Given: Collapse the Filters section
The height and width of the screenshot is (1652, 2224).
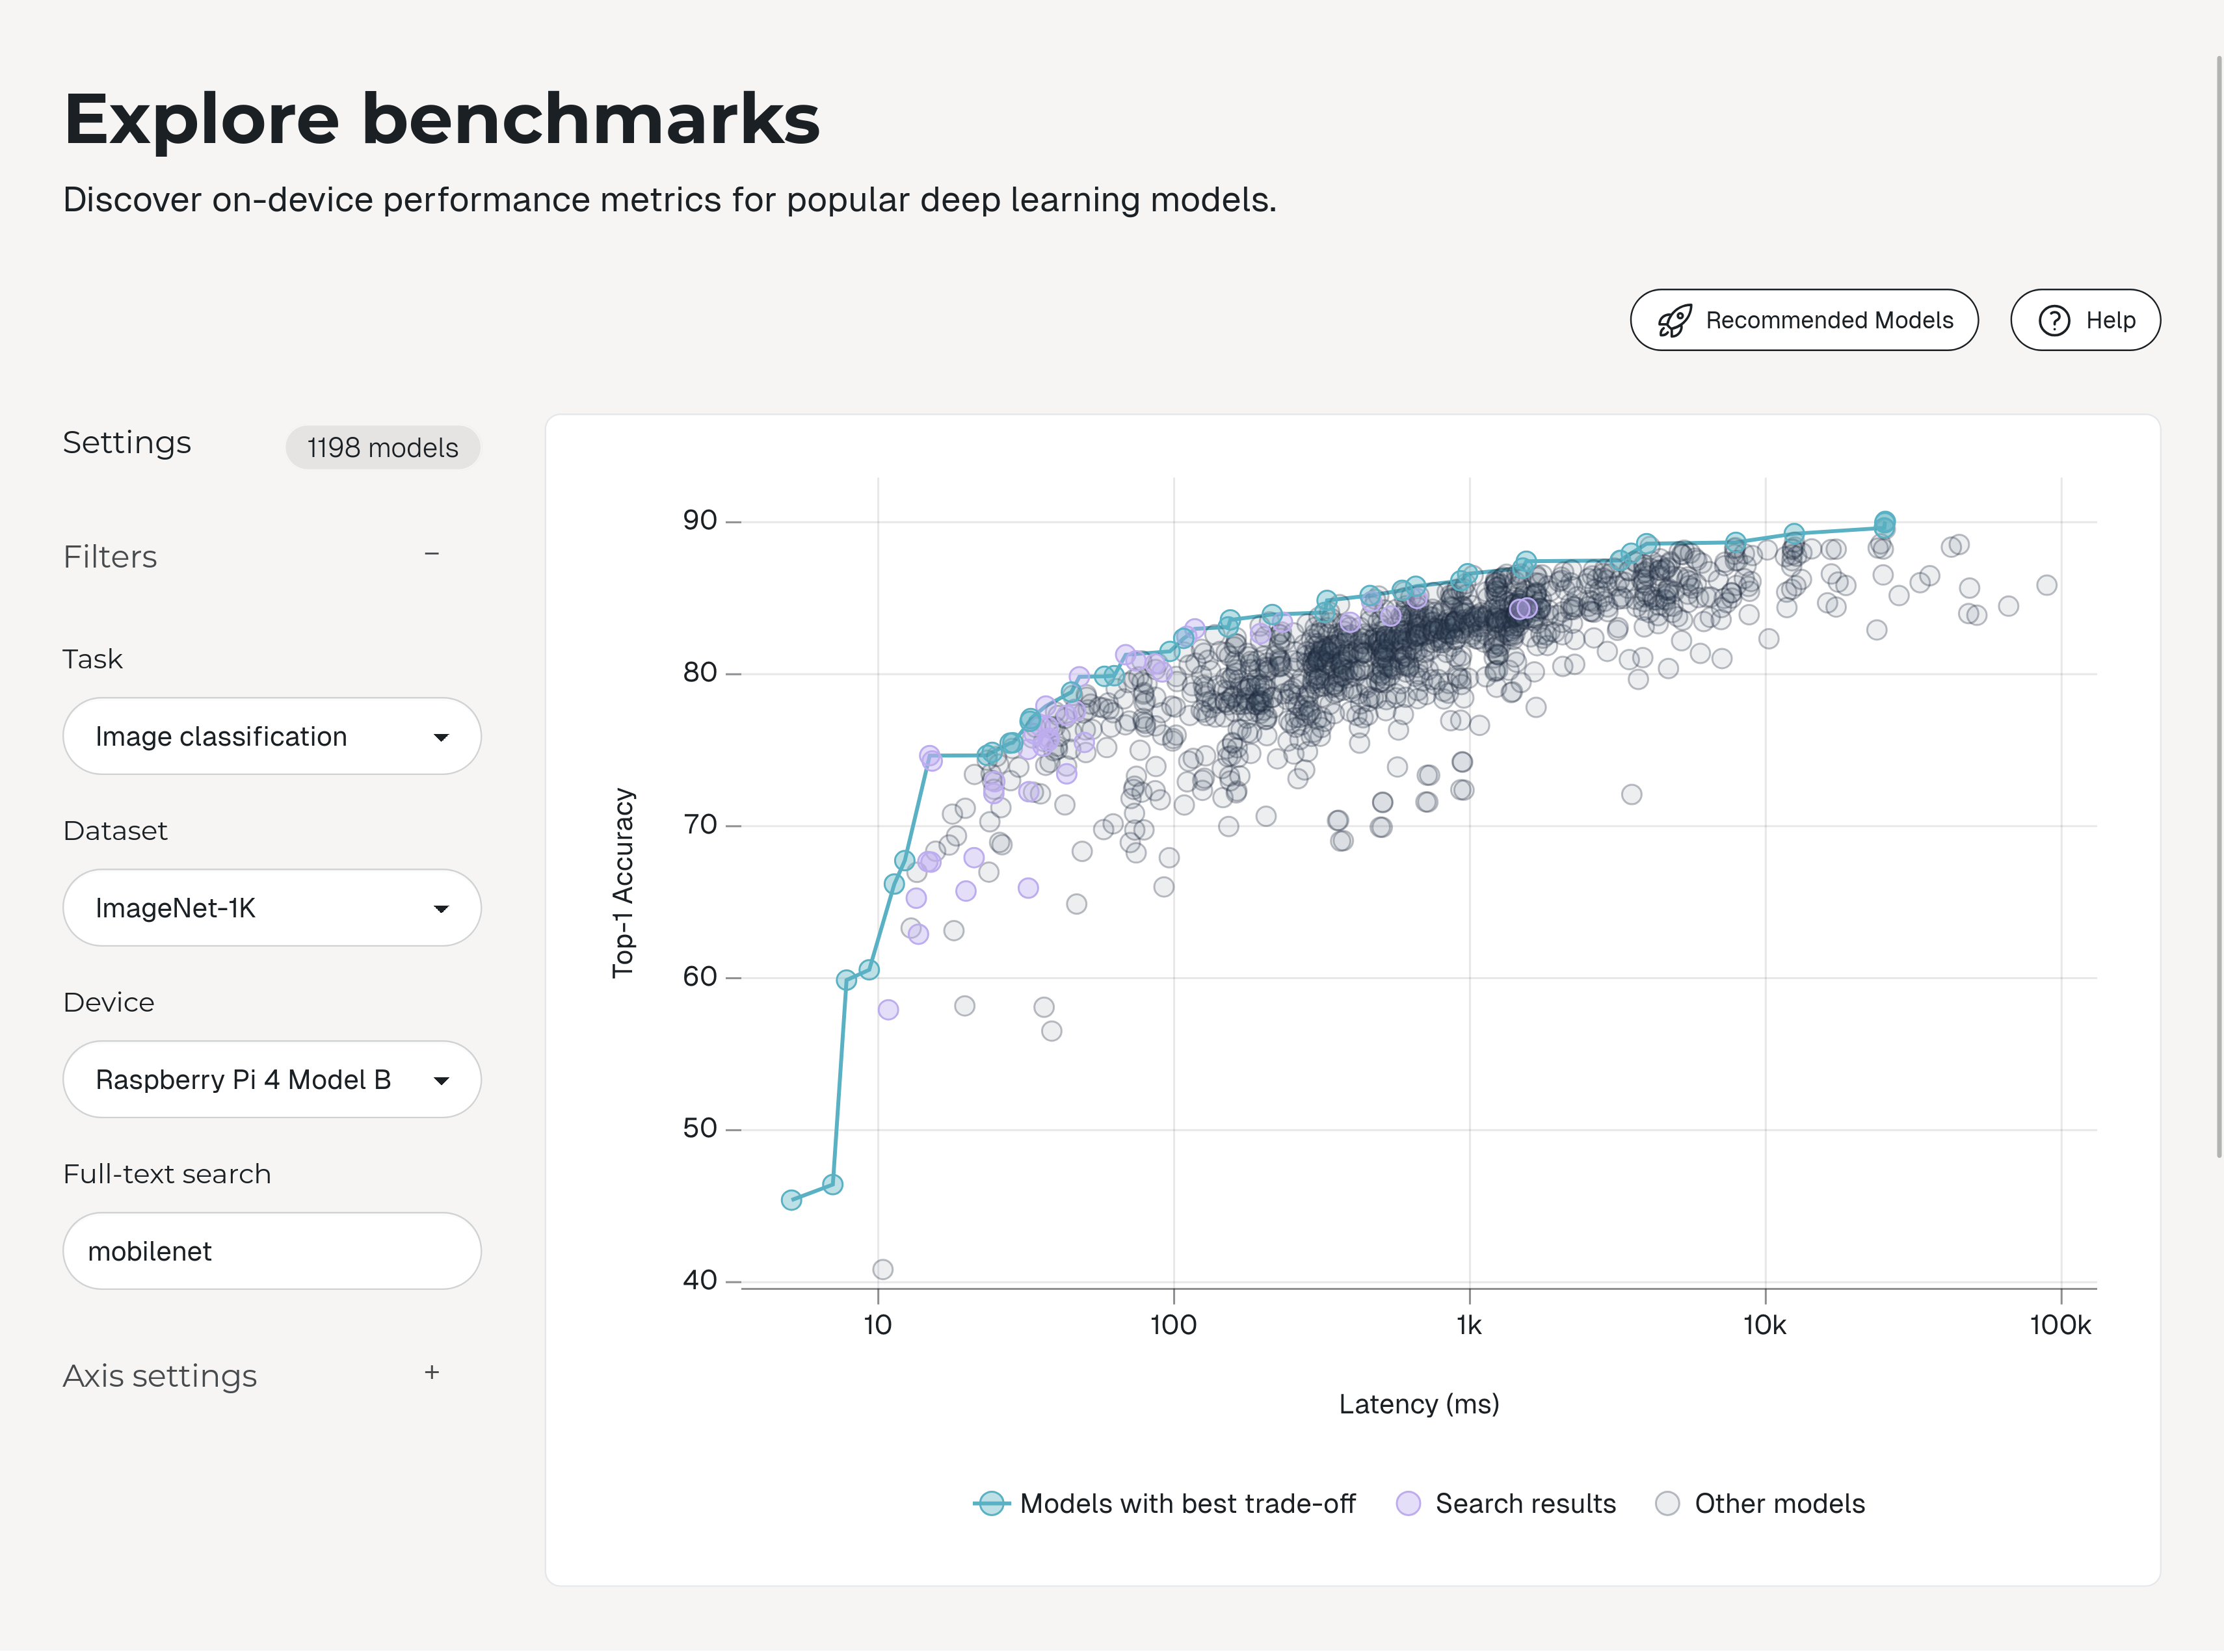Looking at the screenshot, I should click(433, 554).
